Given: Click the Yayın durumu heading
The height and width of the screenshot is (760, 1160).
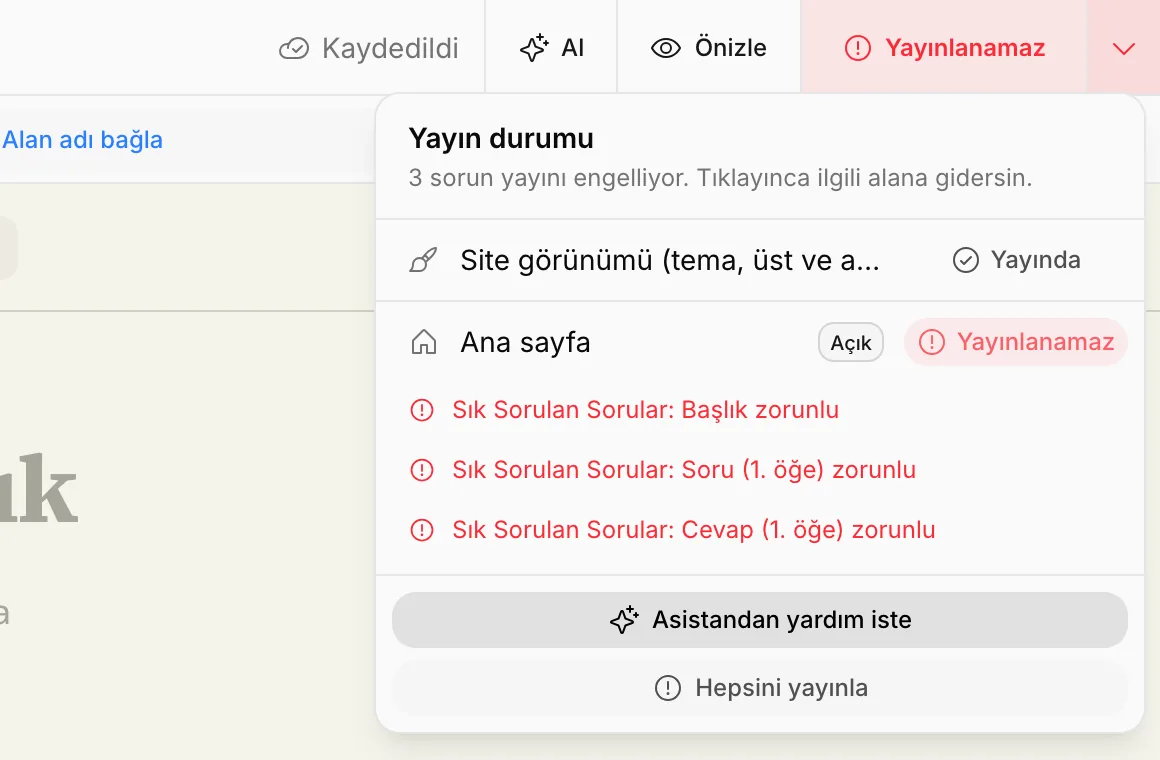Looking at the screenshot, I should tap(501, 138).
